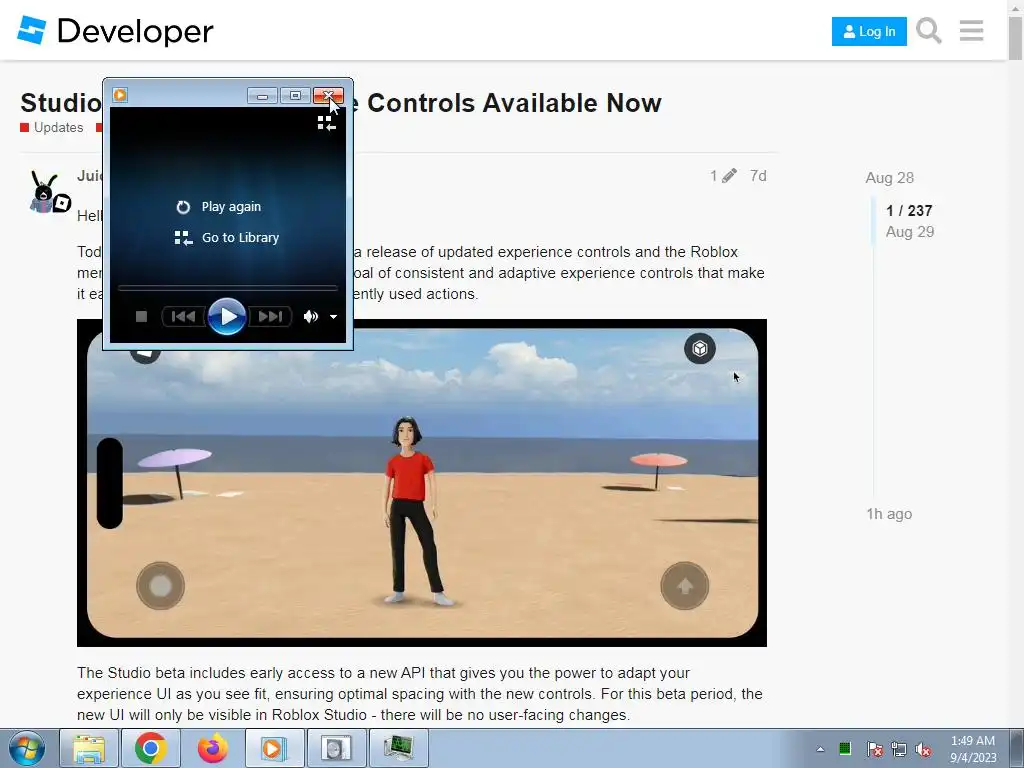Click the Windows Media Player title bar icon
The height and width of the screenshot is (768, 1024).
120,95
